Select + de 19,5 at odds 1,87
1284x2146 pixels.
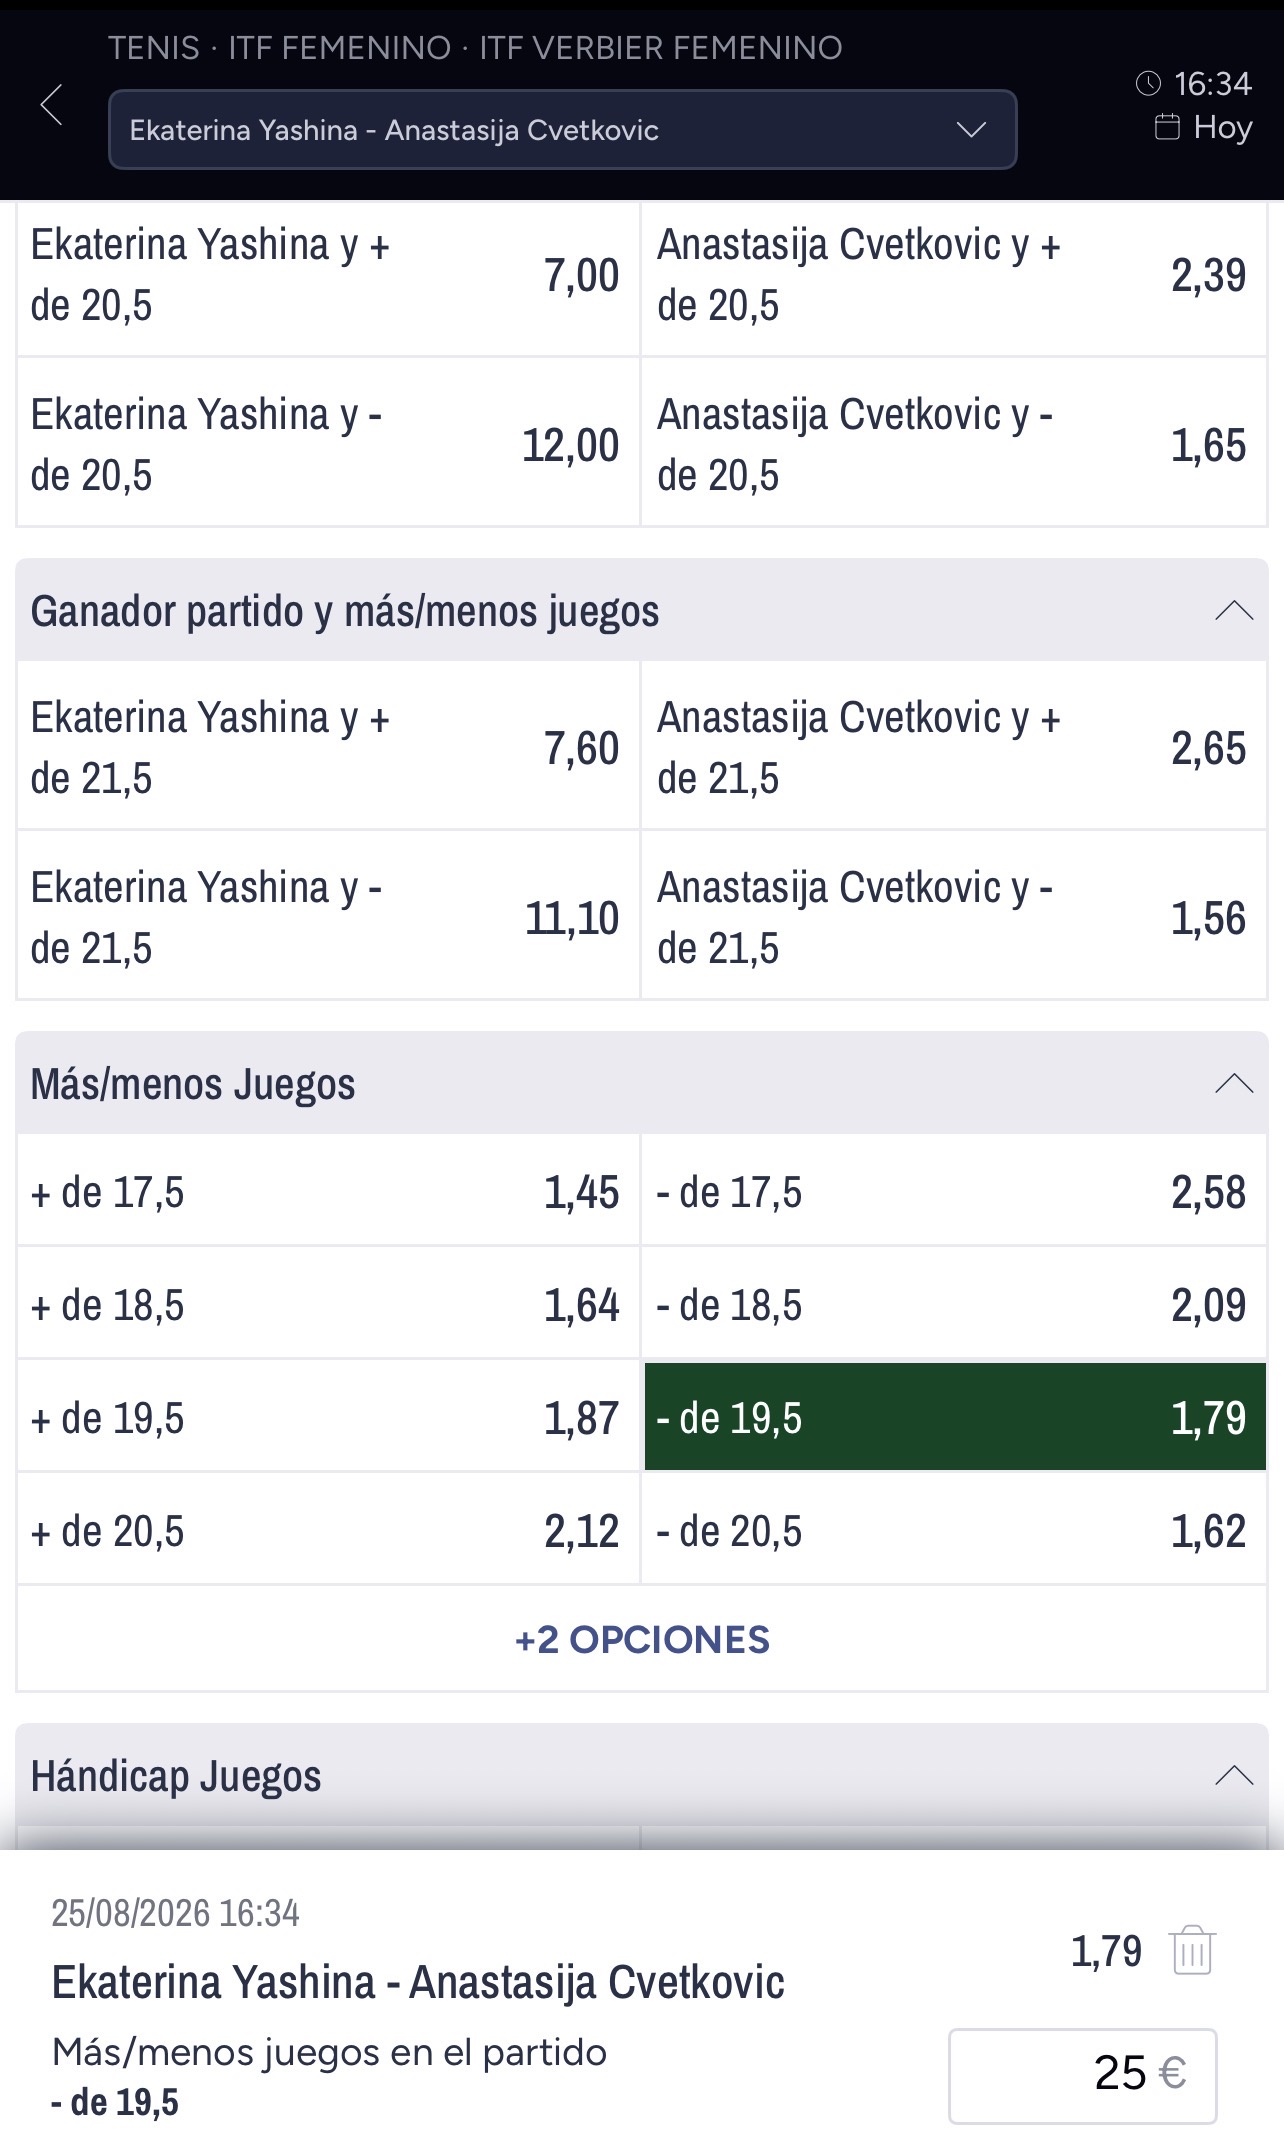328,1418
